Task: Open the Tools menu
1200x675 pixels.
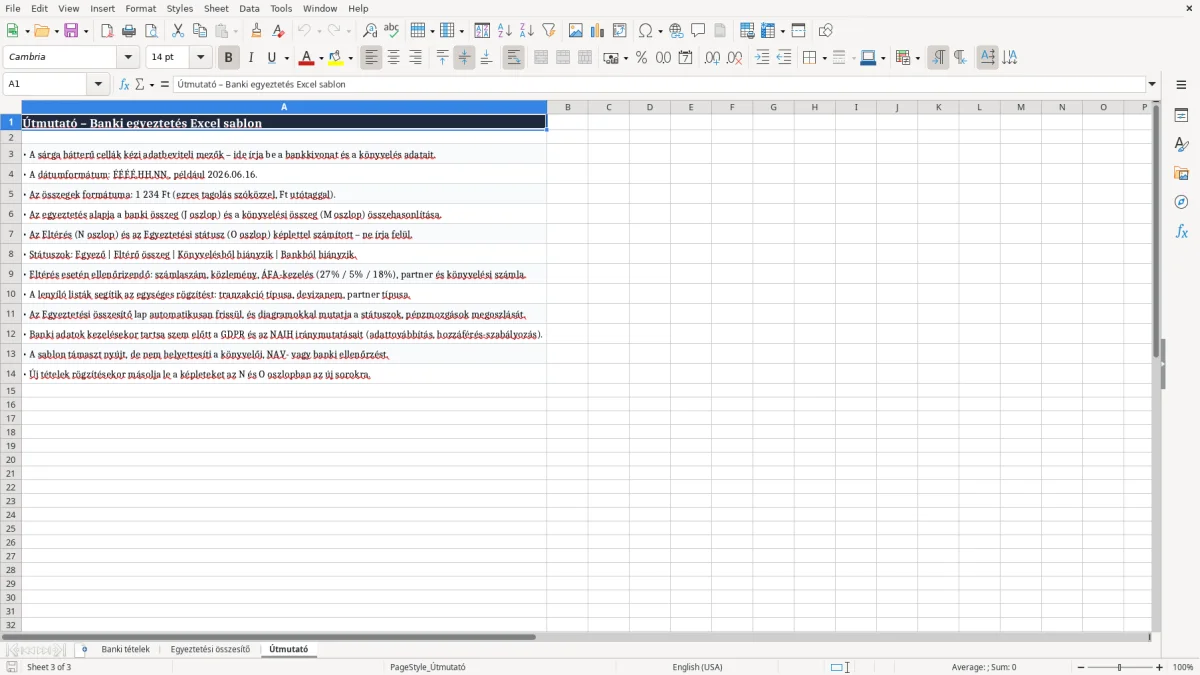Action: point(281,8)
